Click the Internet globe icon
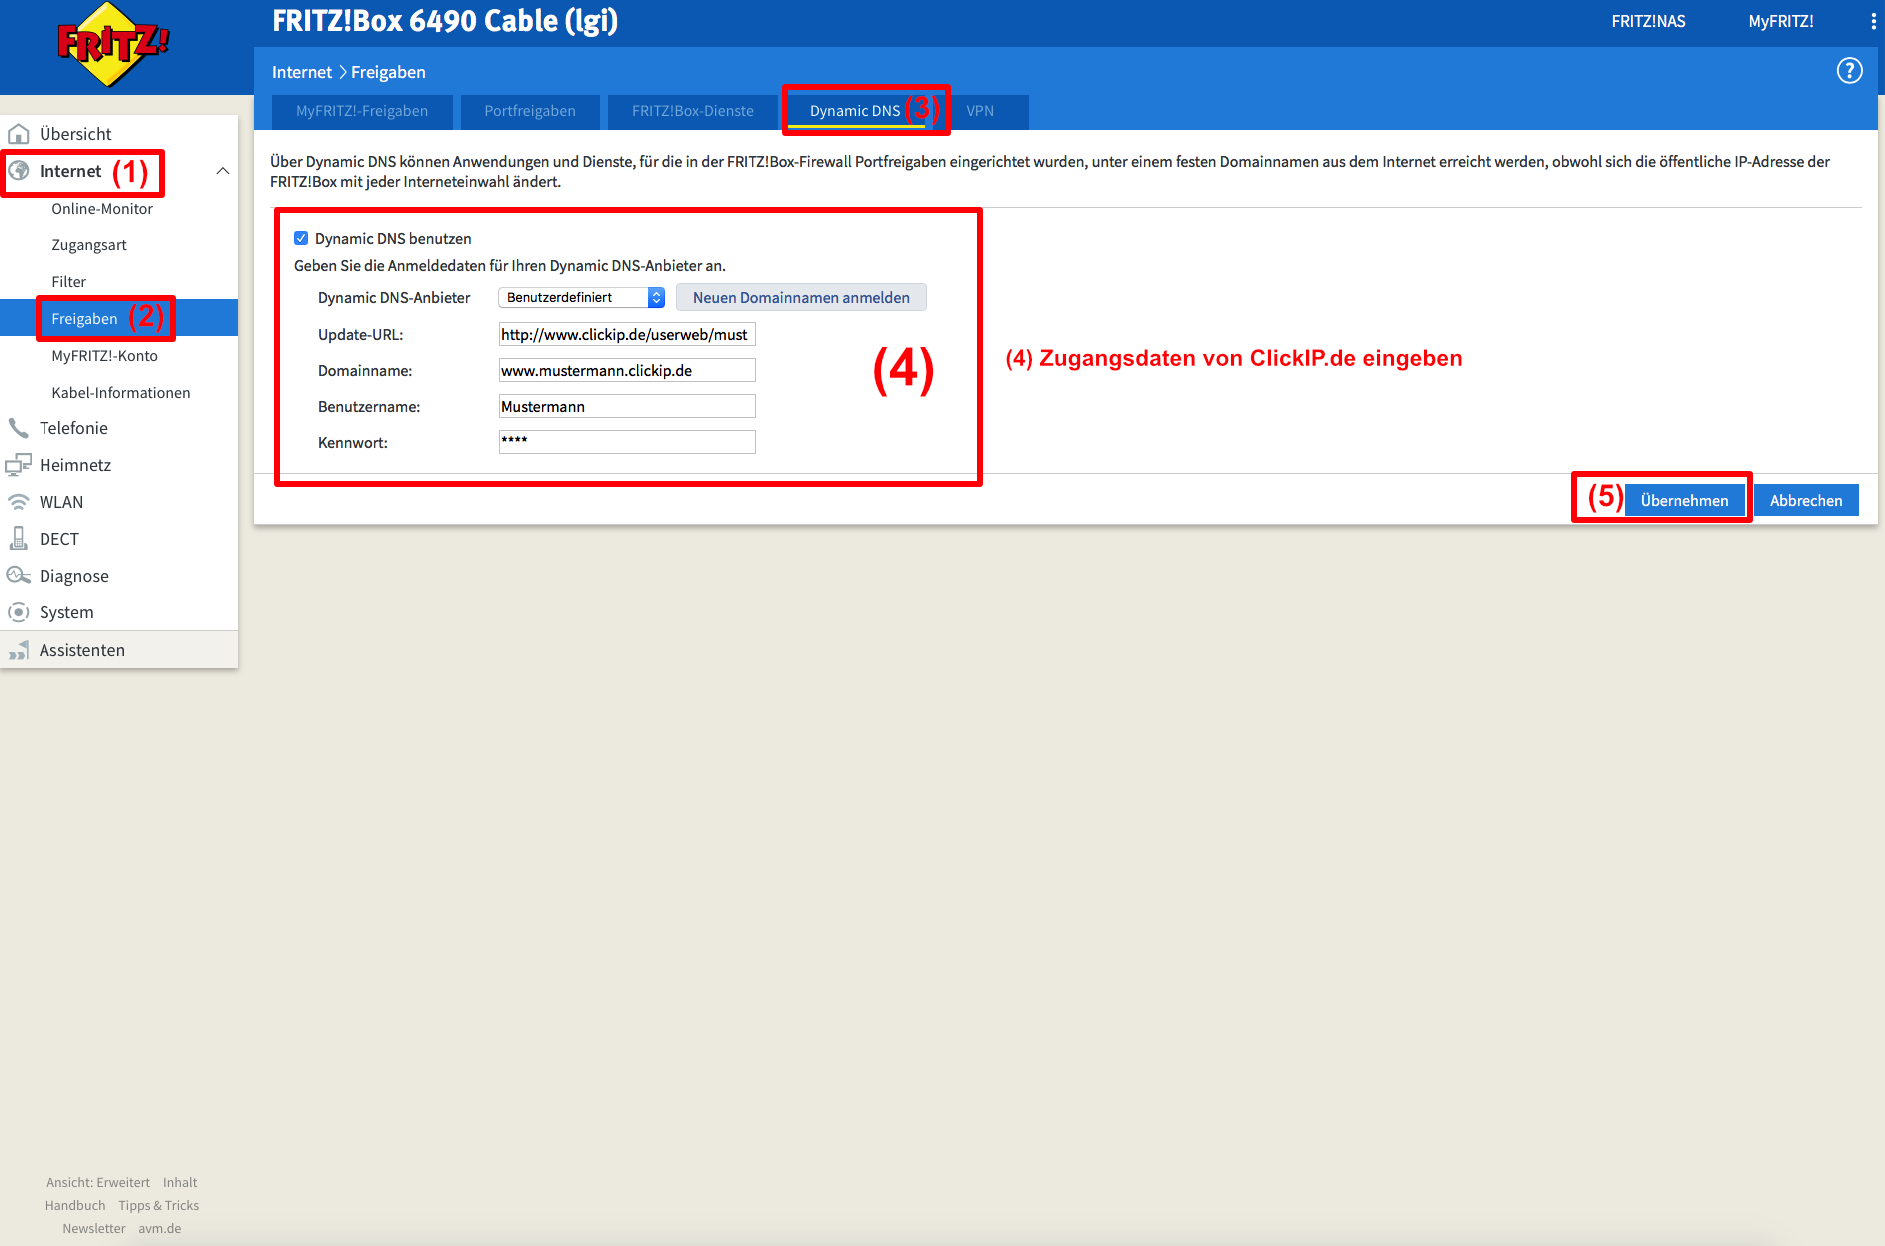Viewport: 1885px width, 1246px height. coord(19,171)
